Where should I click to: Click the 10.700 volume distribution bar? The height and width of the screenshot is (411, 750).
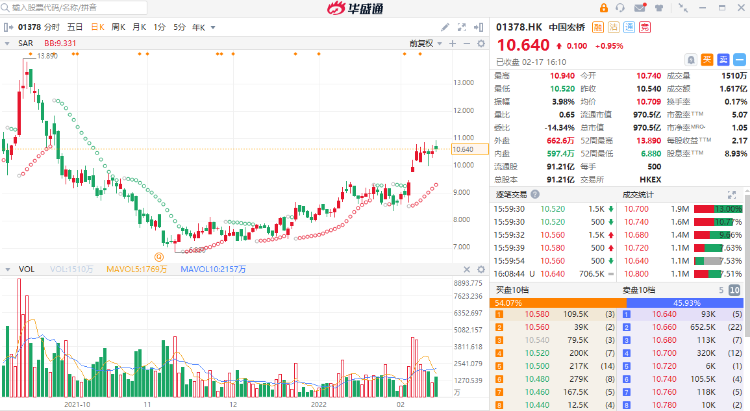pyautogui.click(x=718, y=209)
